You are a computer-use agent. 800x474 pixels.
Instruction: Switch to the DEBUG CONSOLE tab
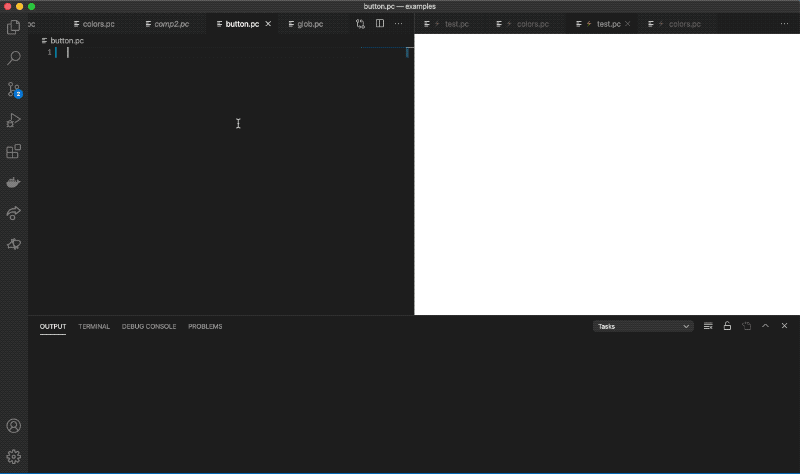(x=149, y=327)
